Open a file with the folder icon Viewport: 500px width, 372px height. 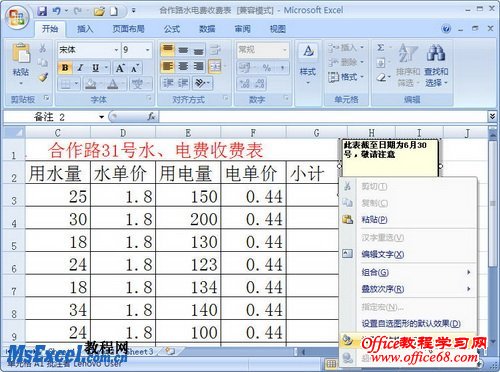click(x=99, y=11)
